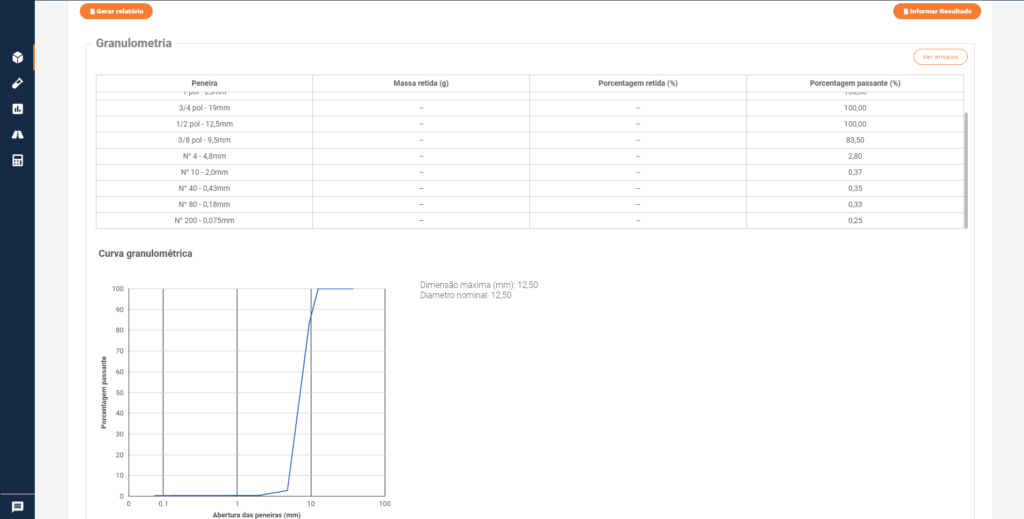Click the 83,50 passing percentage cell
The width and height of the screenshot is (1024, 519).
[x=855, y=140]
